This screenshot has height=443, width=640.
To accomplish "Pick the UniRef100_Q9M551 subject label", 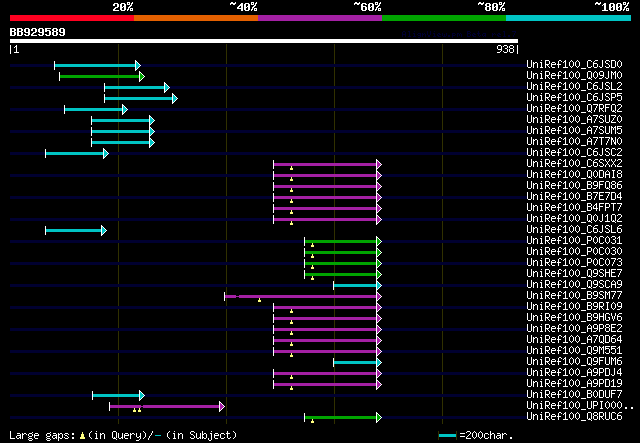I will [x=574, y=351].
